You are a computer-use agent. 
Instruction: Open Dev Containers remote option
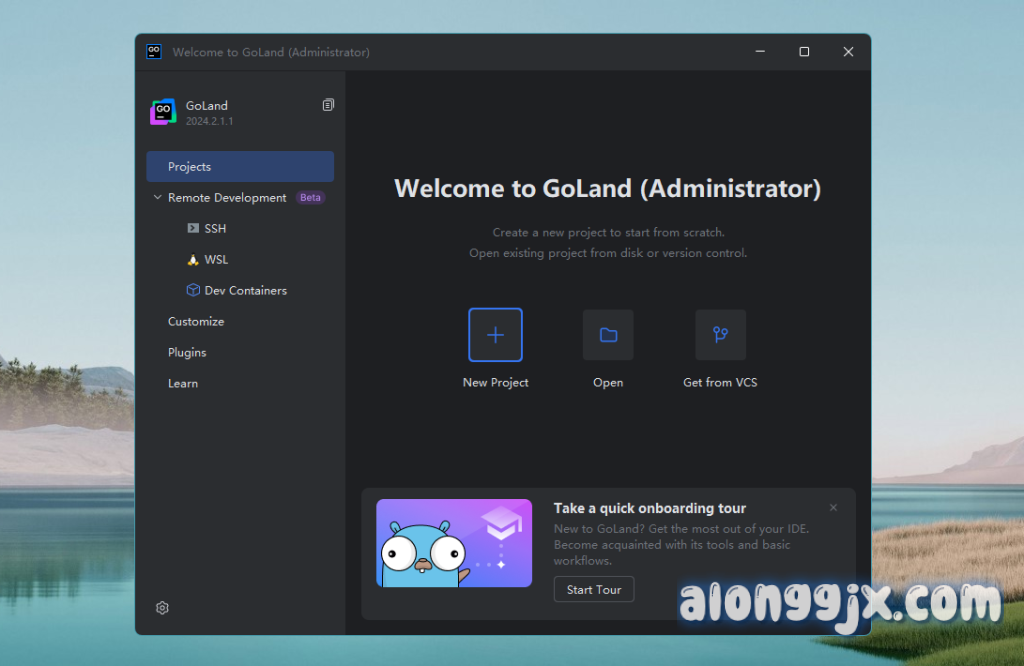pyautogui.click(x=245, y=291)
